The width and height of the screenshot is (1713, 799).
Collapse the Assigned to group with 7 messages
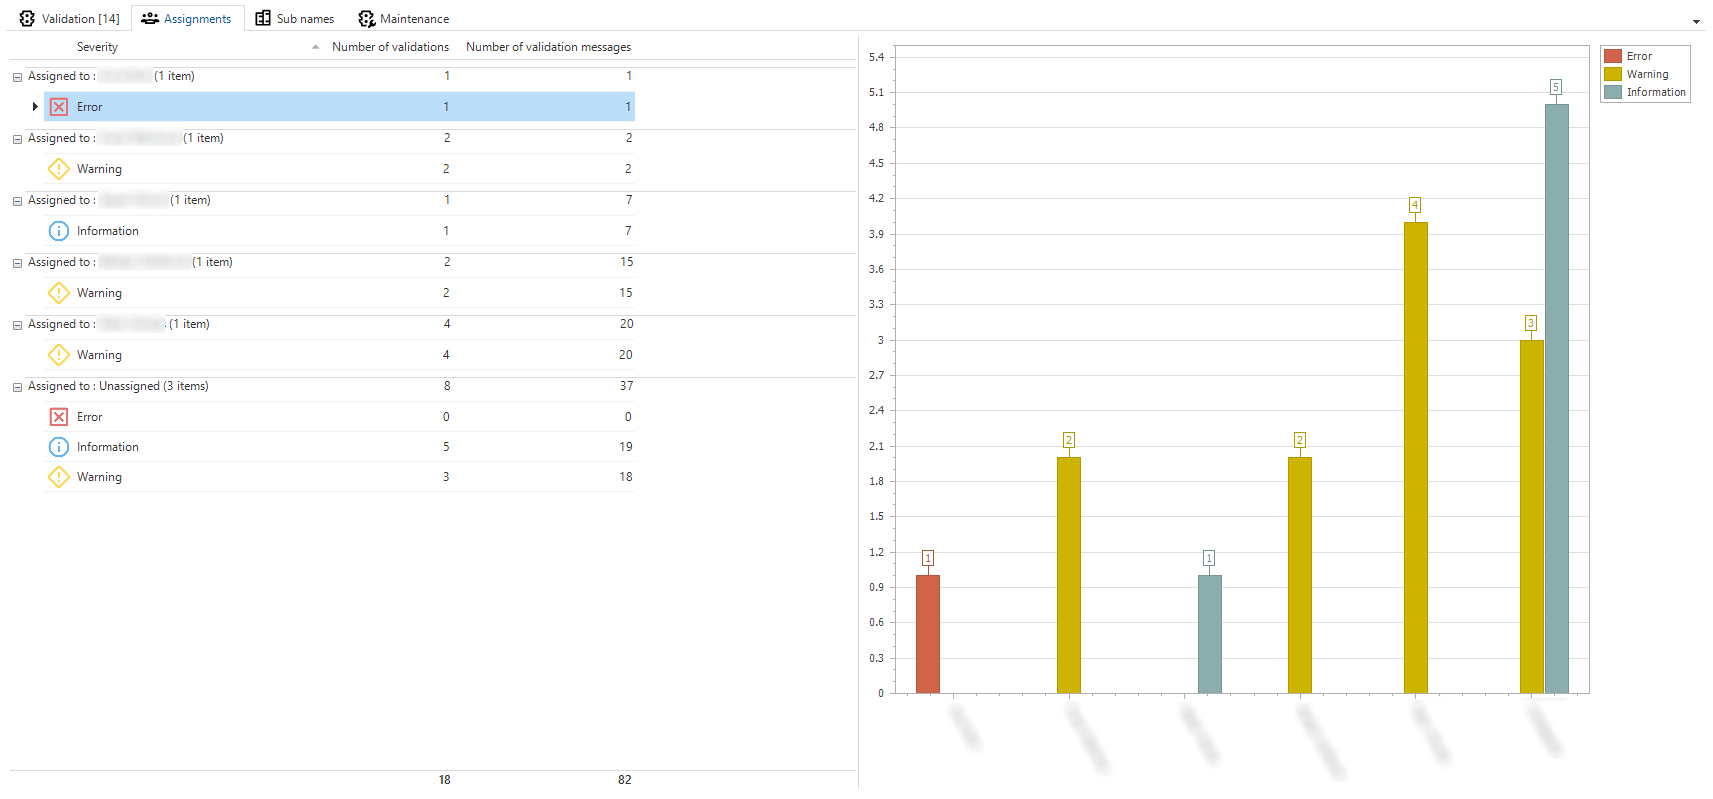tap(17, 201)
